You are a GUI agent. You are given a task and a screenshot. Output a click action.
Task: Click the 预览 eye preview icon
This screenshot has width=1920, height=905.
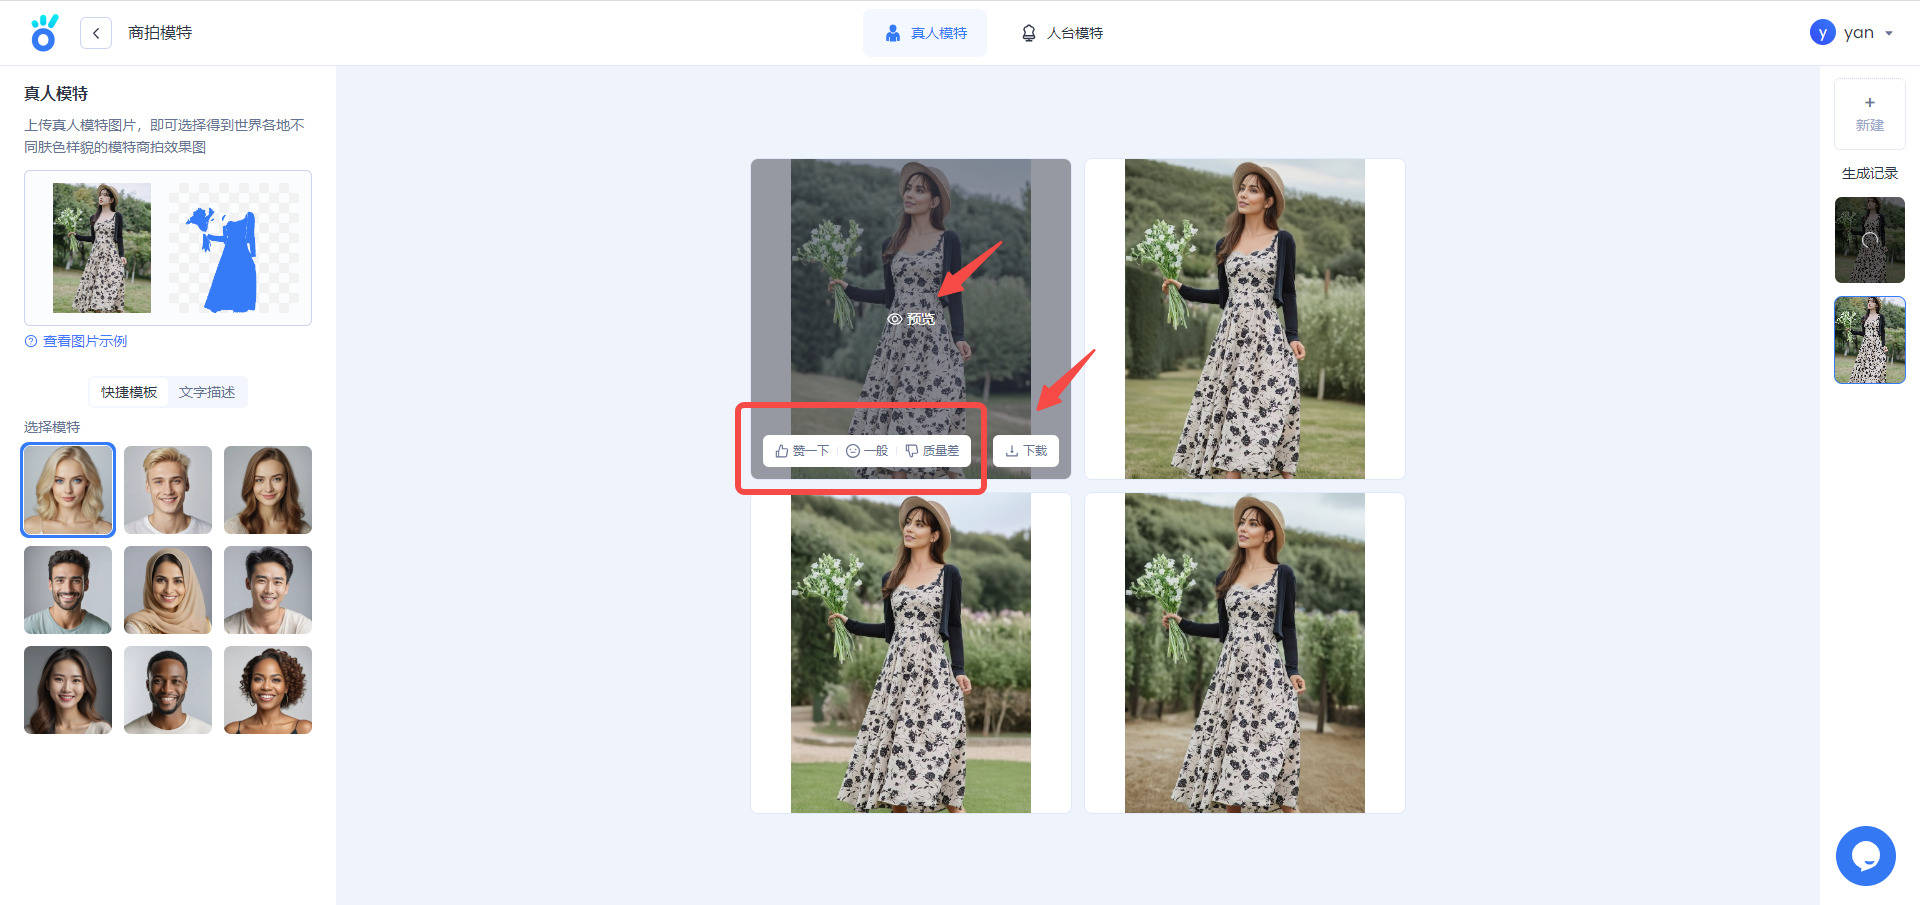(x=911, y=319)
